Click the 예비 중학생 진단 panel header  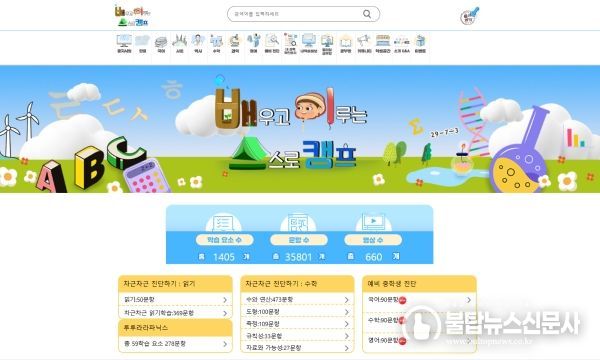419,284
